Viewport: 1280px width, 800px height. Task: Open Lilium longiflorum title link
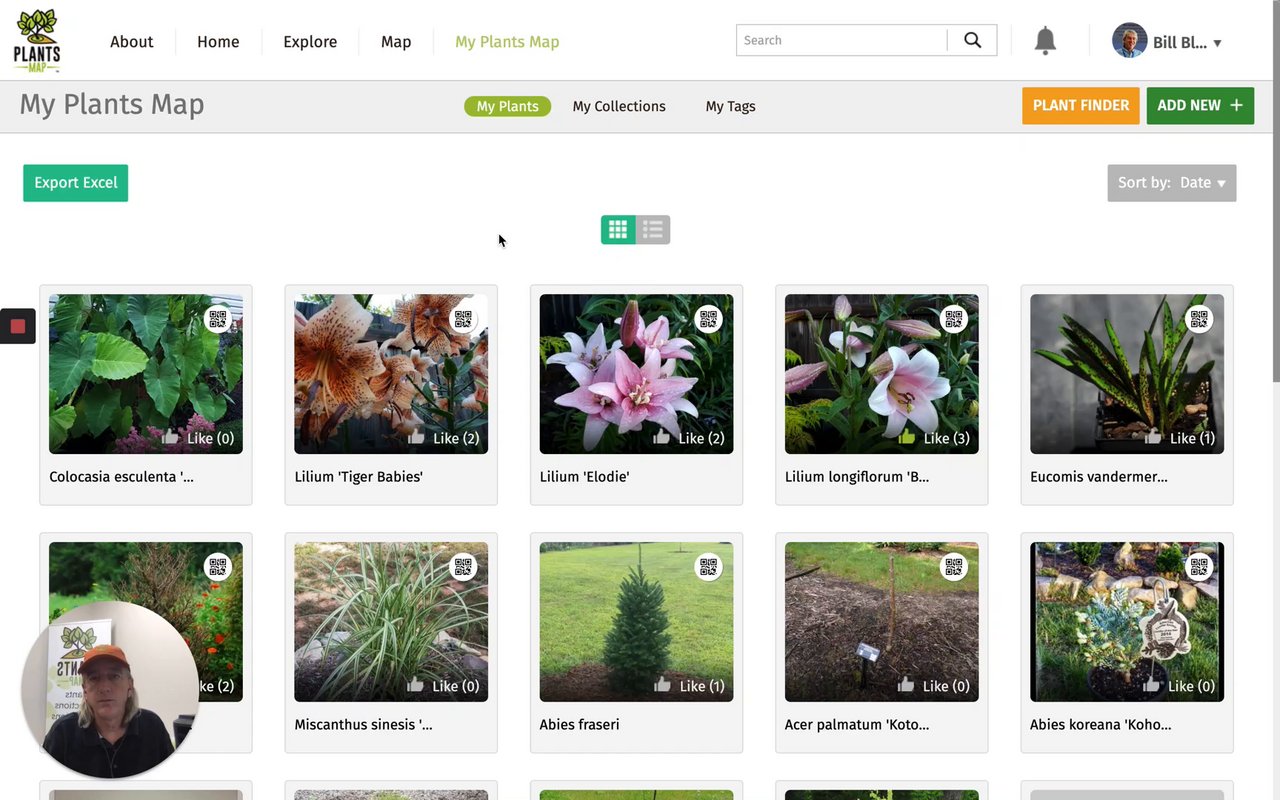pyautogui.click(x=857, y=477)
